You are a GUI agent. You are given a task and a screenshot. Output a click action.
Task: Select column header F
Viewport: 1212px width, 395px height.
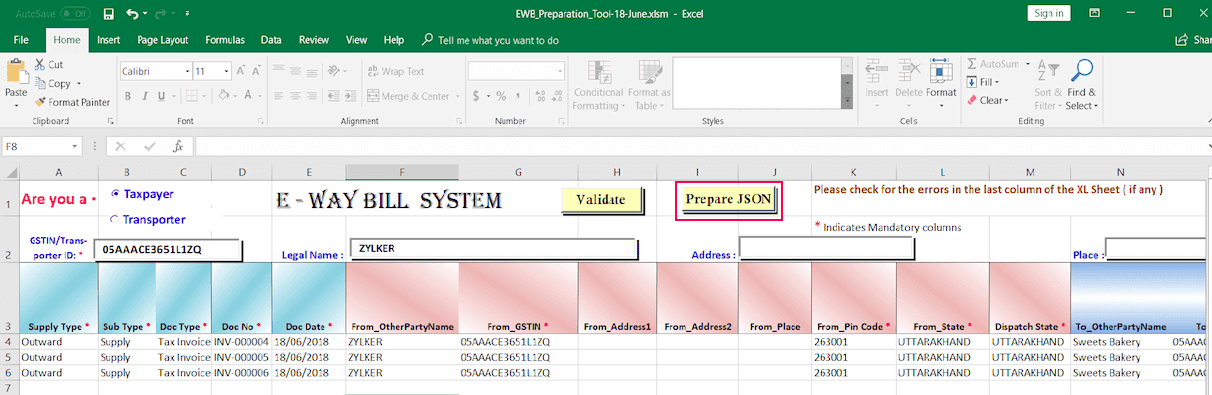pyautogui.click(x=402, y=172)
